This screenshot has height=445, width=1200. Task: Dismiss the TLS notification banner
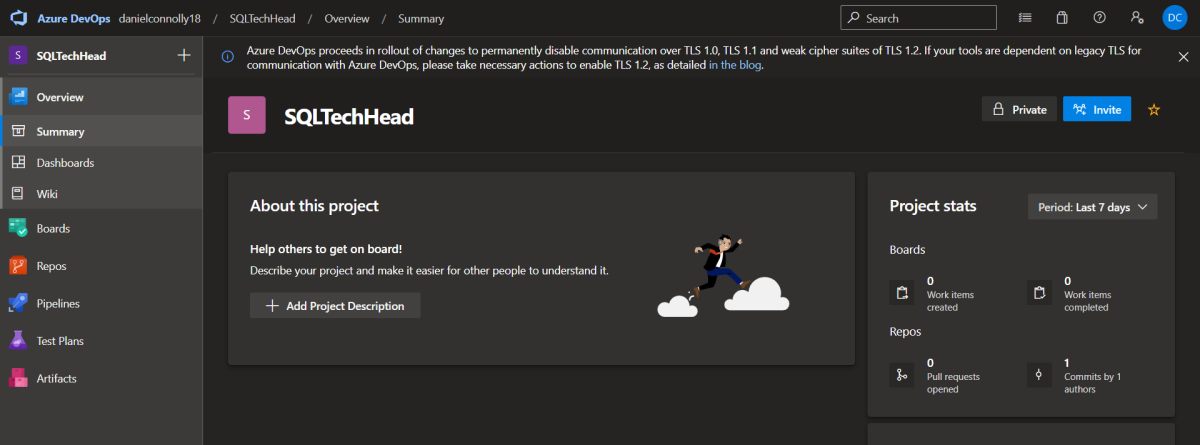pyautogui.click(x=1183, y=57)
